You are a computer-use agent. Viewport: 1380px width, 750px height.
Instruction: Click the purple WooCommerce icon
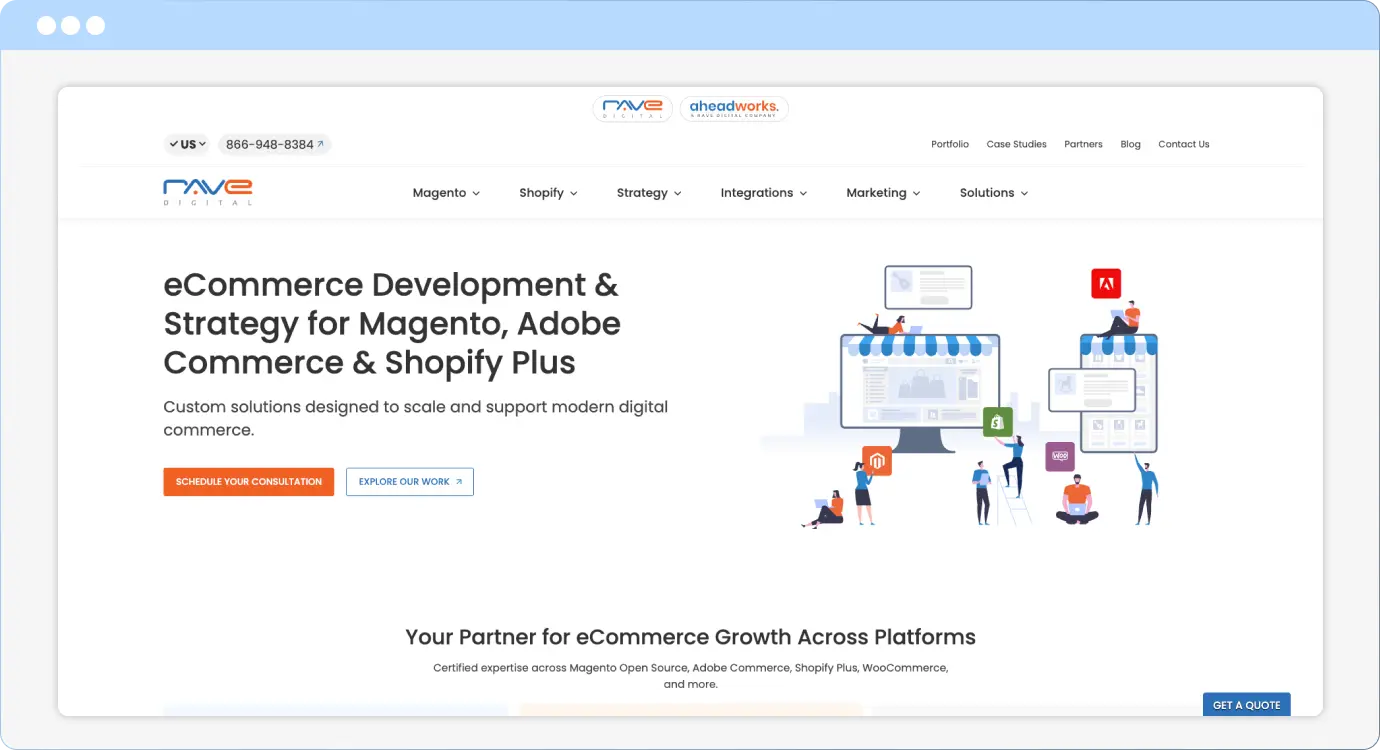1060,456
